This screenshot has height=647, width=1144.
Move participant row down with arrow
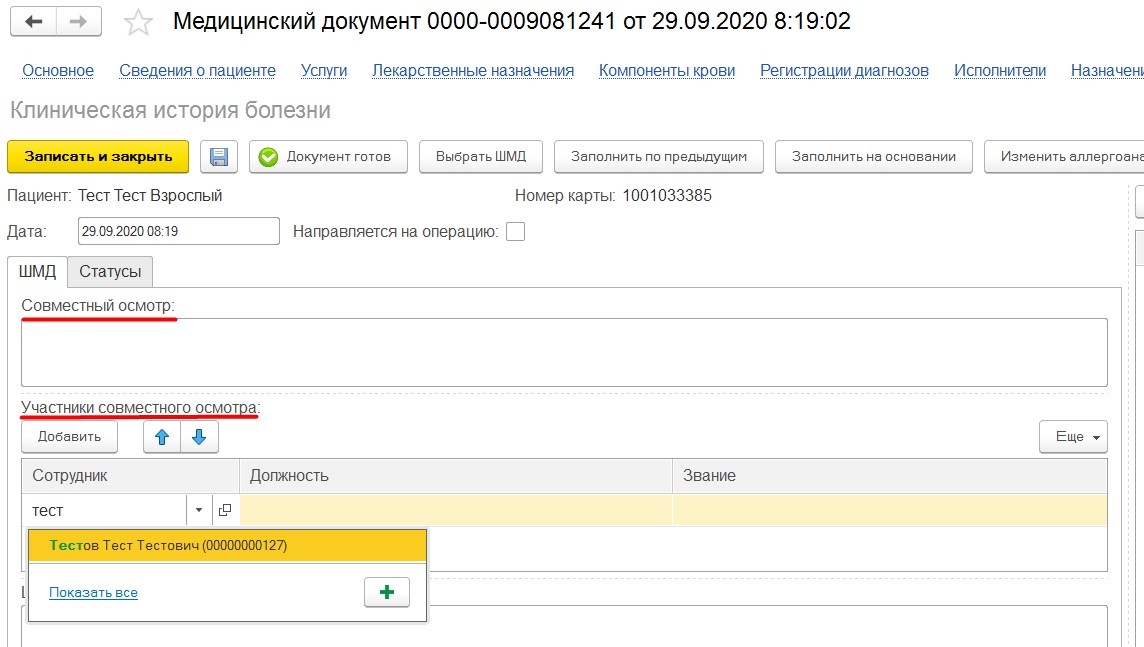pos(198,437)
